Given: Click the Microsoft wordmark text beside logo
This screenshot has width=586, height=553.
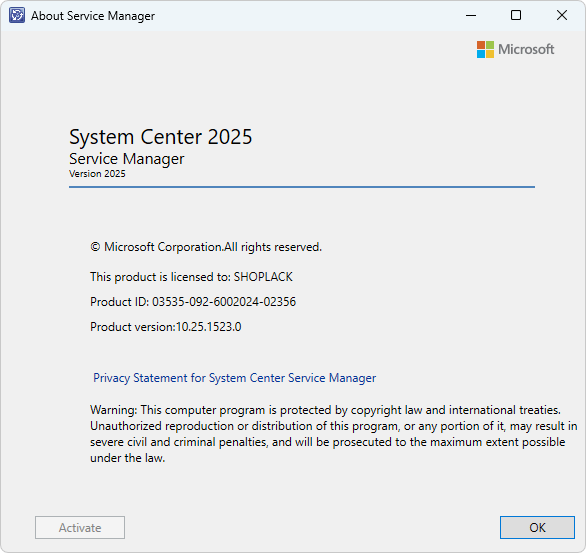Looking at the screenshot, I should coord(526,49).
